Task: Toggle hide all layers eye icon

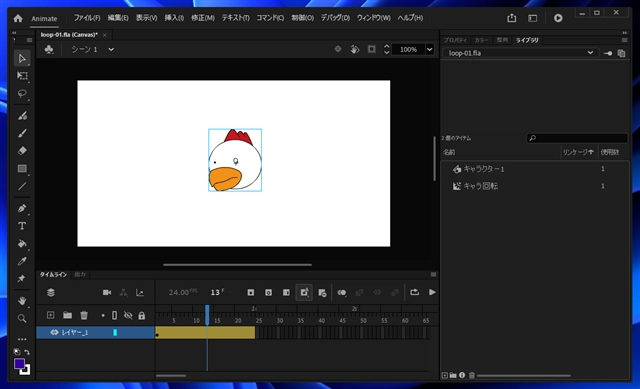Action: click(128, 316)
